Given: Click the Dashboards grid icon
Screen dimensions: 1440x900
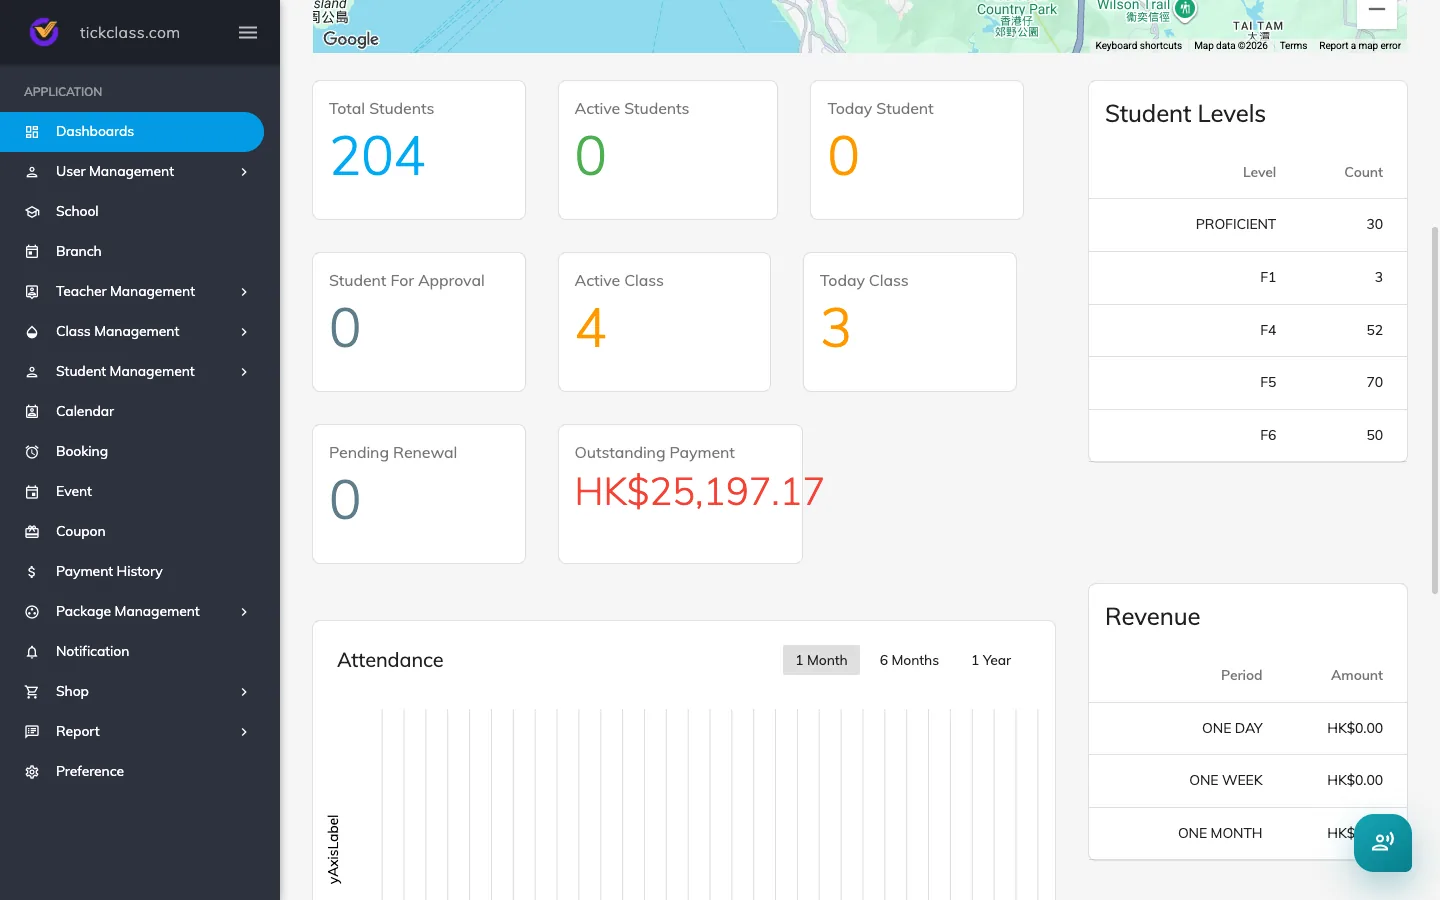Looking at the screenshot, I should pos(32,132).
